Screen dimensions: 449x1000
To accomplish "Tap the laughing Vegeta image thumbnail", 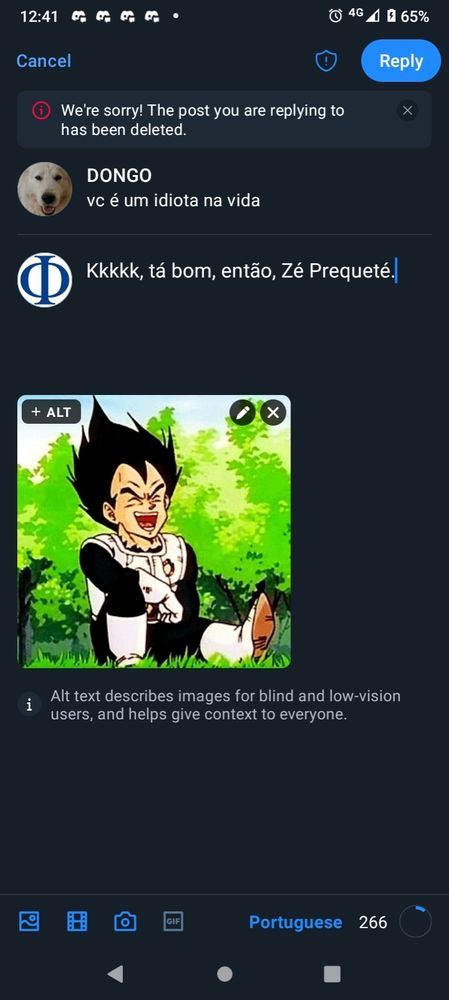I will coord(154,531).
